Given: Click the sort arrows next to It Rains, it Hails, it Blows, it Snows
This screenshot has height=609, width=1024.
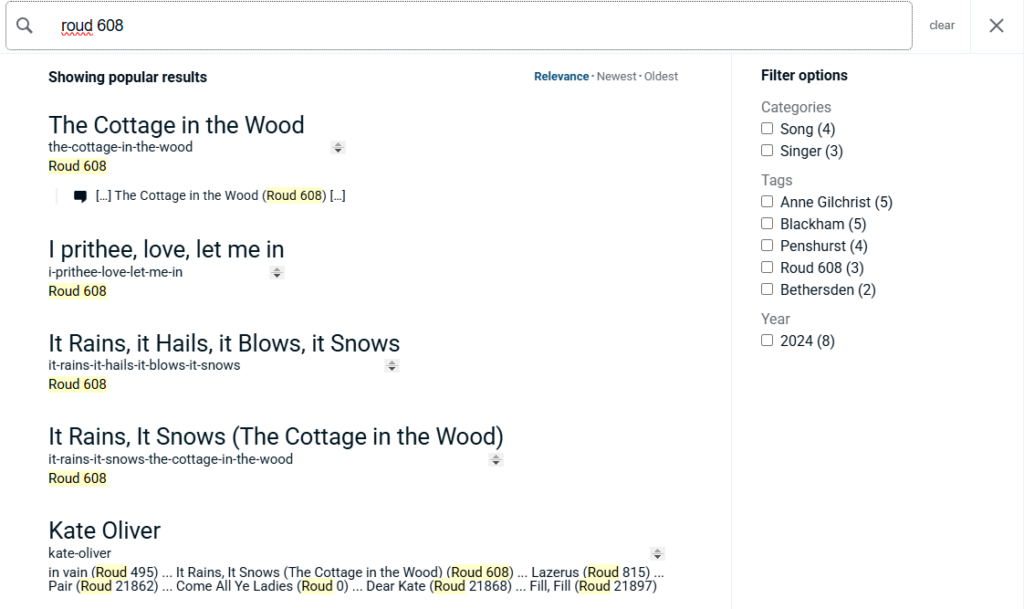Looking at the screenshot, I should 392,365.
